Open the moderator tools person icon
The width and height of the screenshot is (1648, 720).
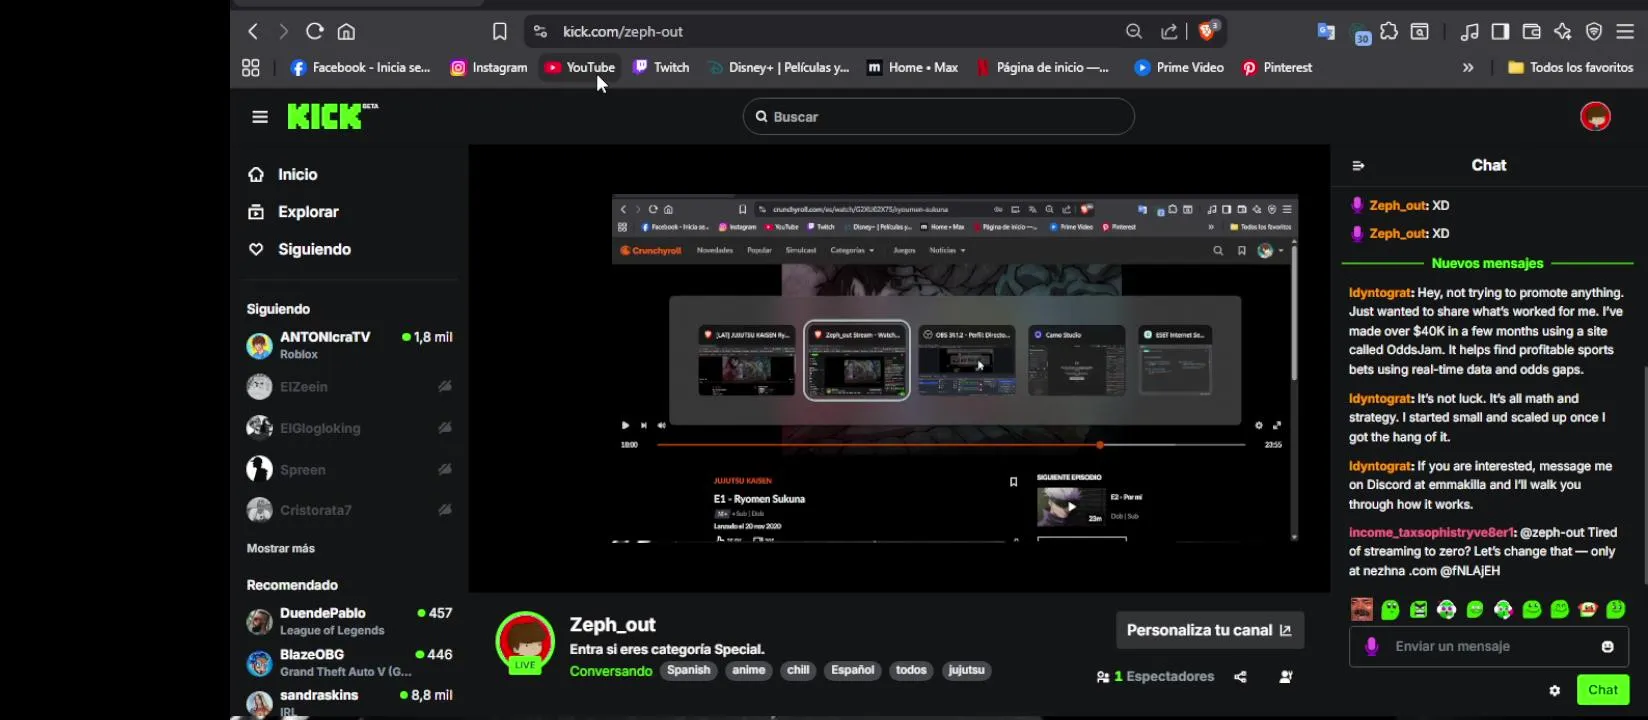(1286, 677)
